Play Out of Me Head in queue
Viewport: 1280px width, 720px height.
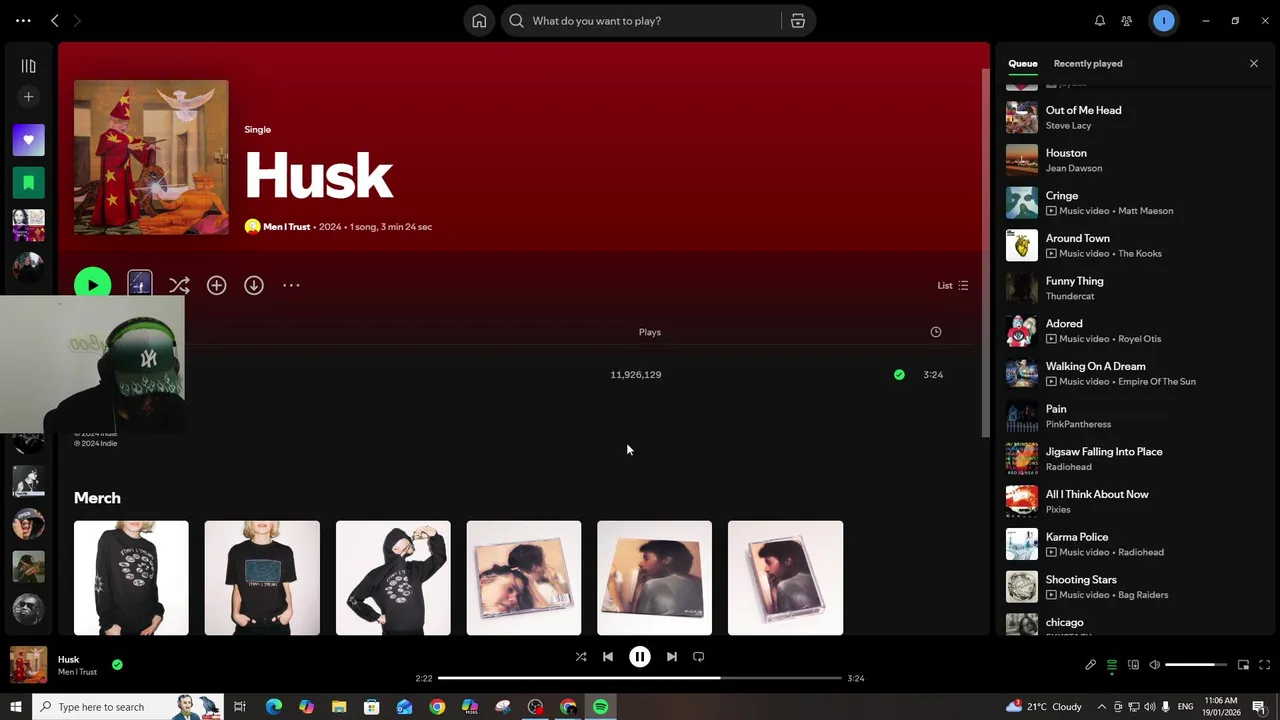tap(1135, 117)
